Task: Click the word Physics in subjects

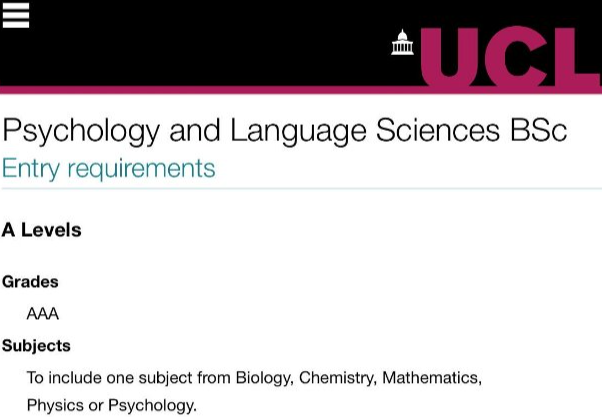Action: 55,405
